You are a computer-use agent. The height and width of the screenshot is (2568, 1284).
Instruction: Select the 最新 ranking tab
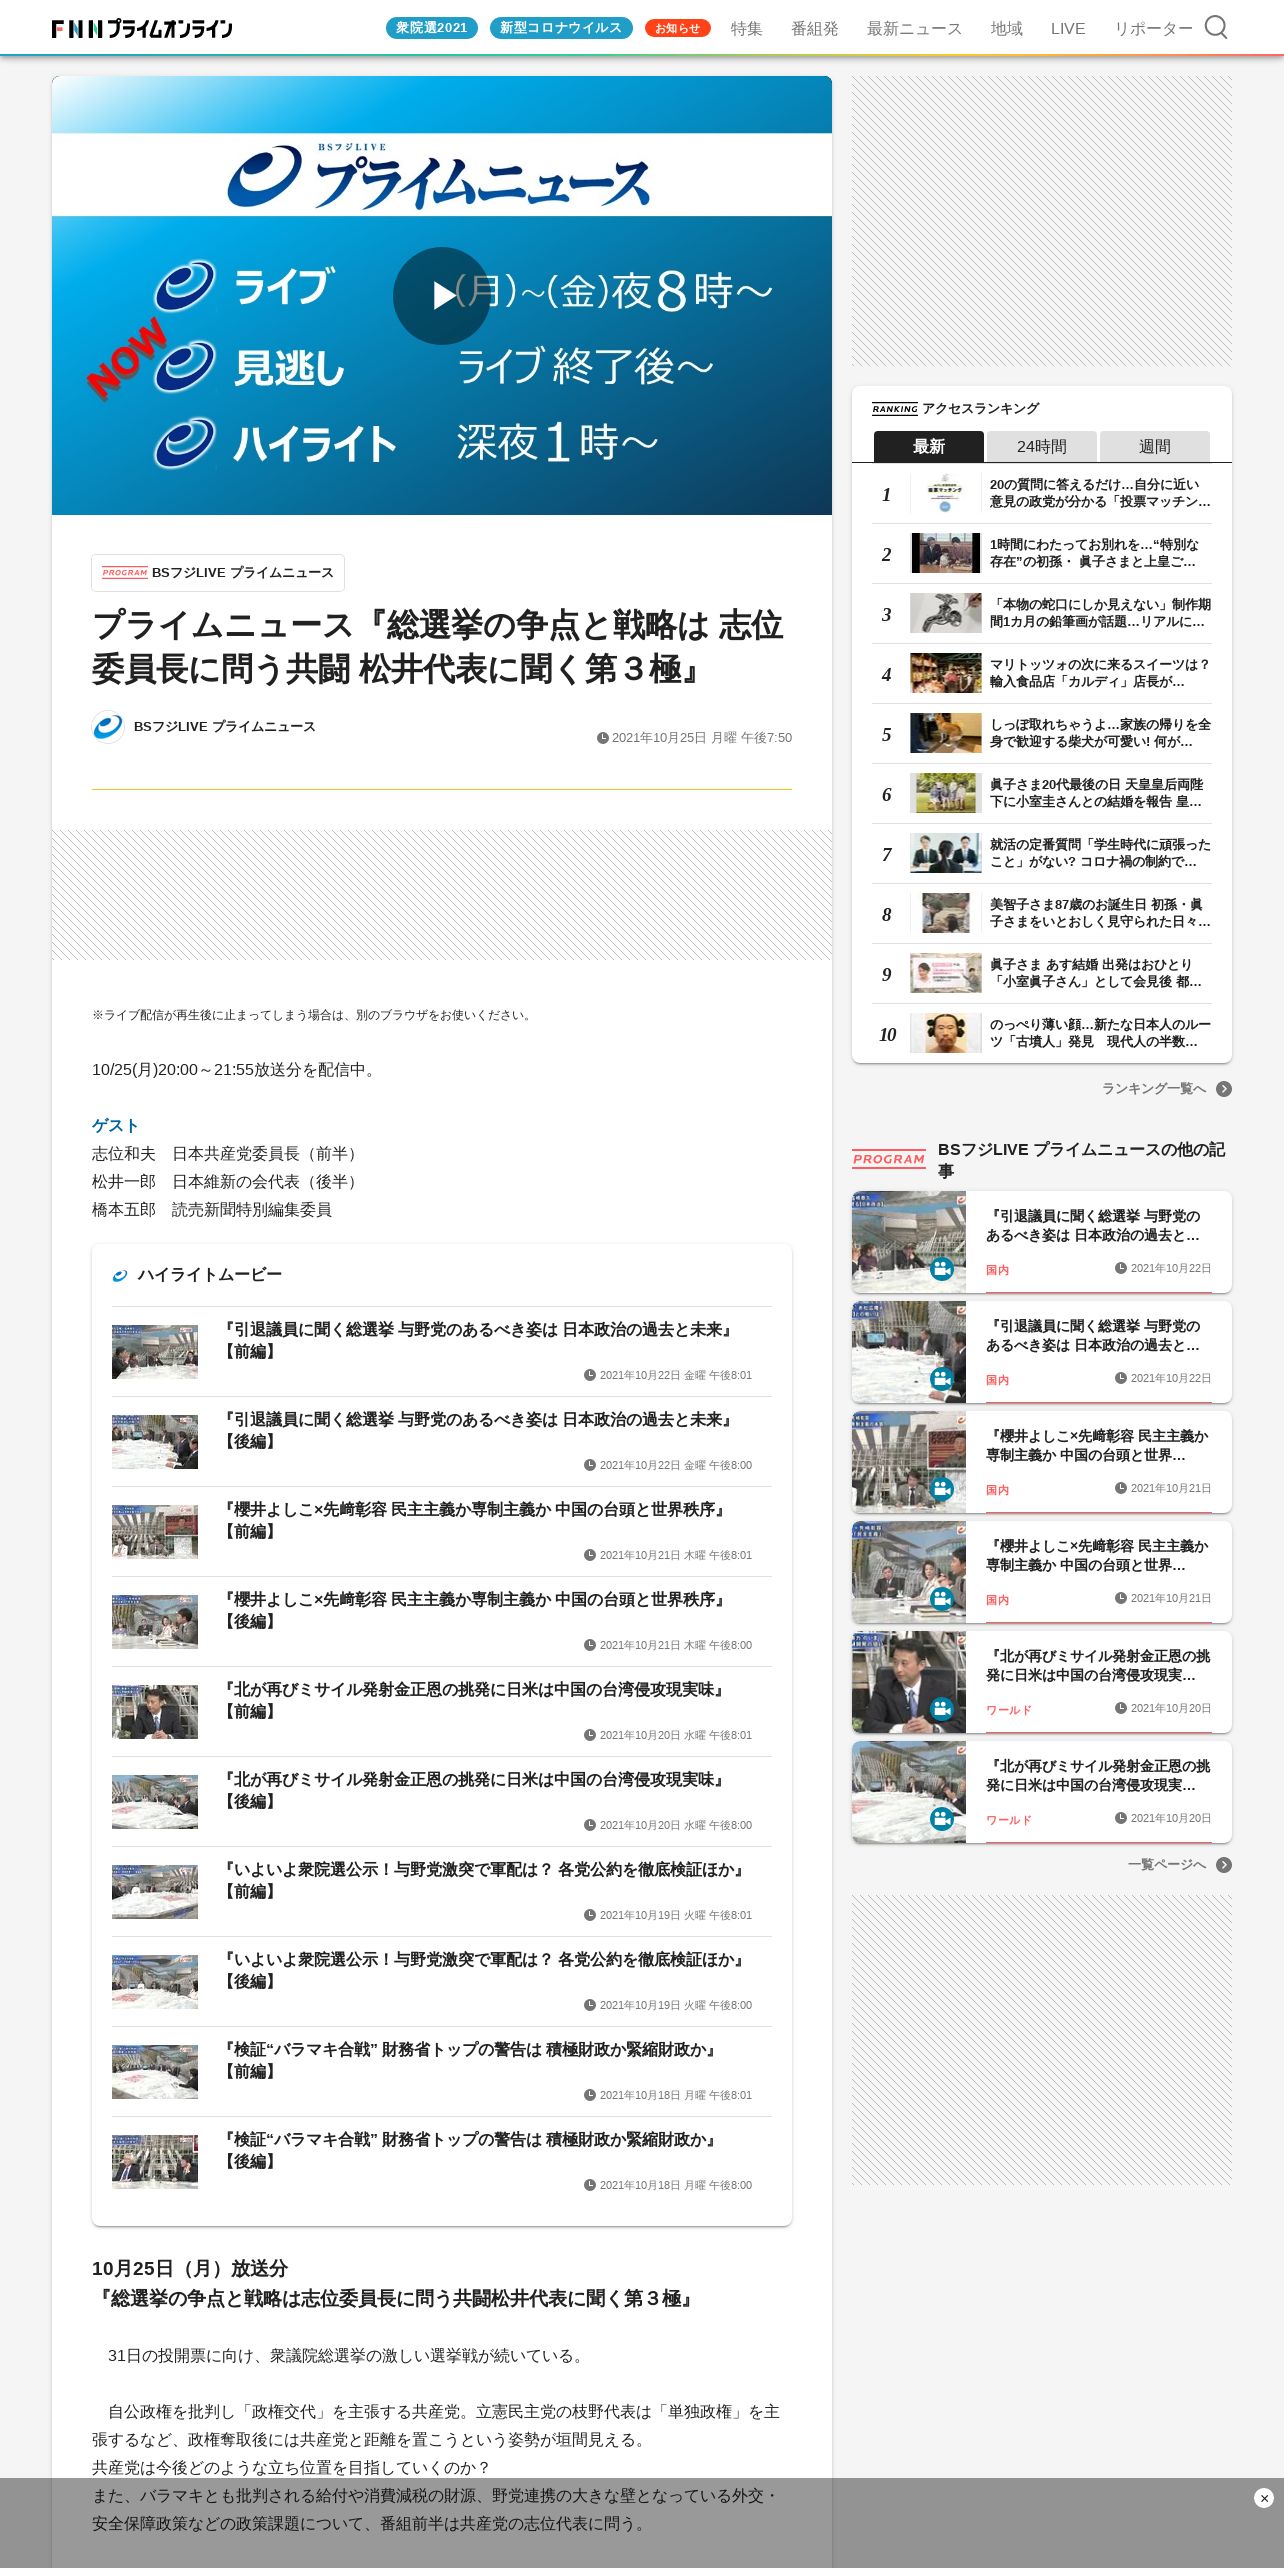click(928, 446)
